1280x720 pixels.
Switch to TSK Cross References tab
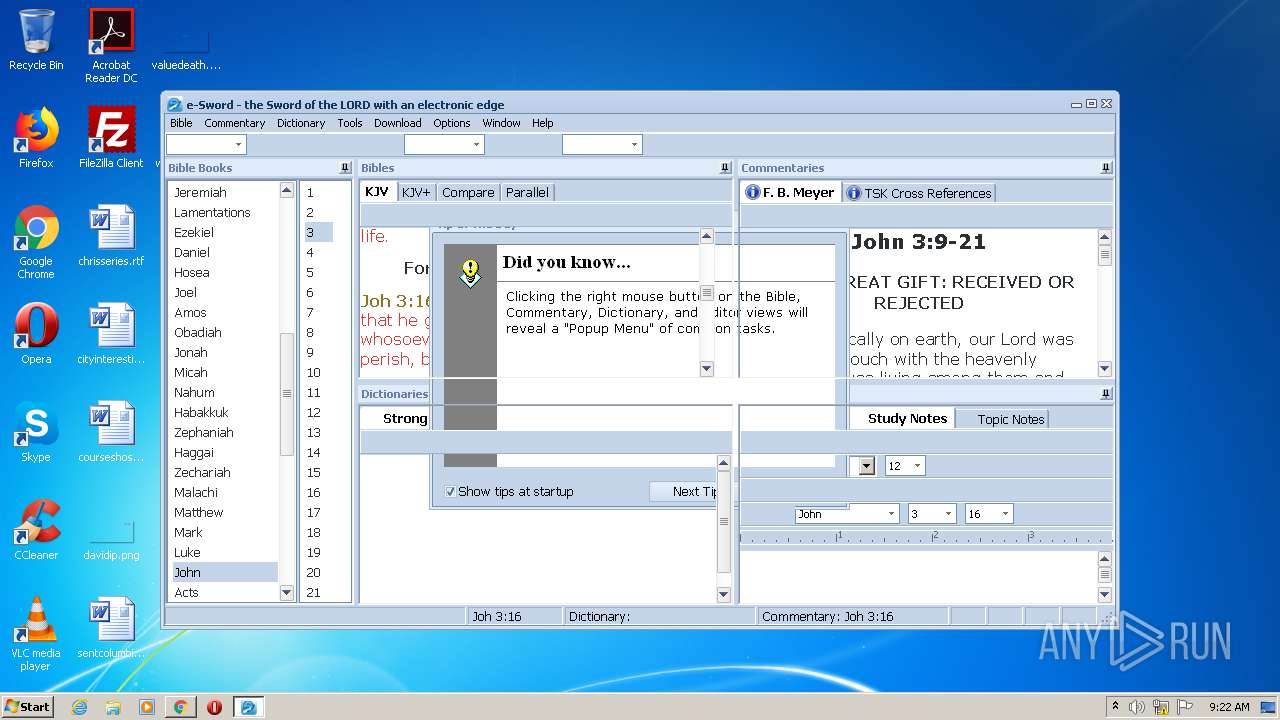point(919,193)
